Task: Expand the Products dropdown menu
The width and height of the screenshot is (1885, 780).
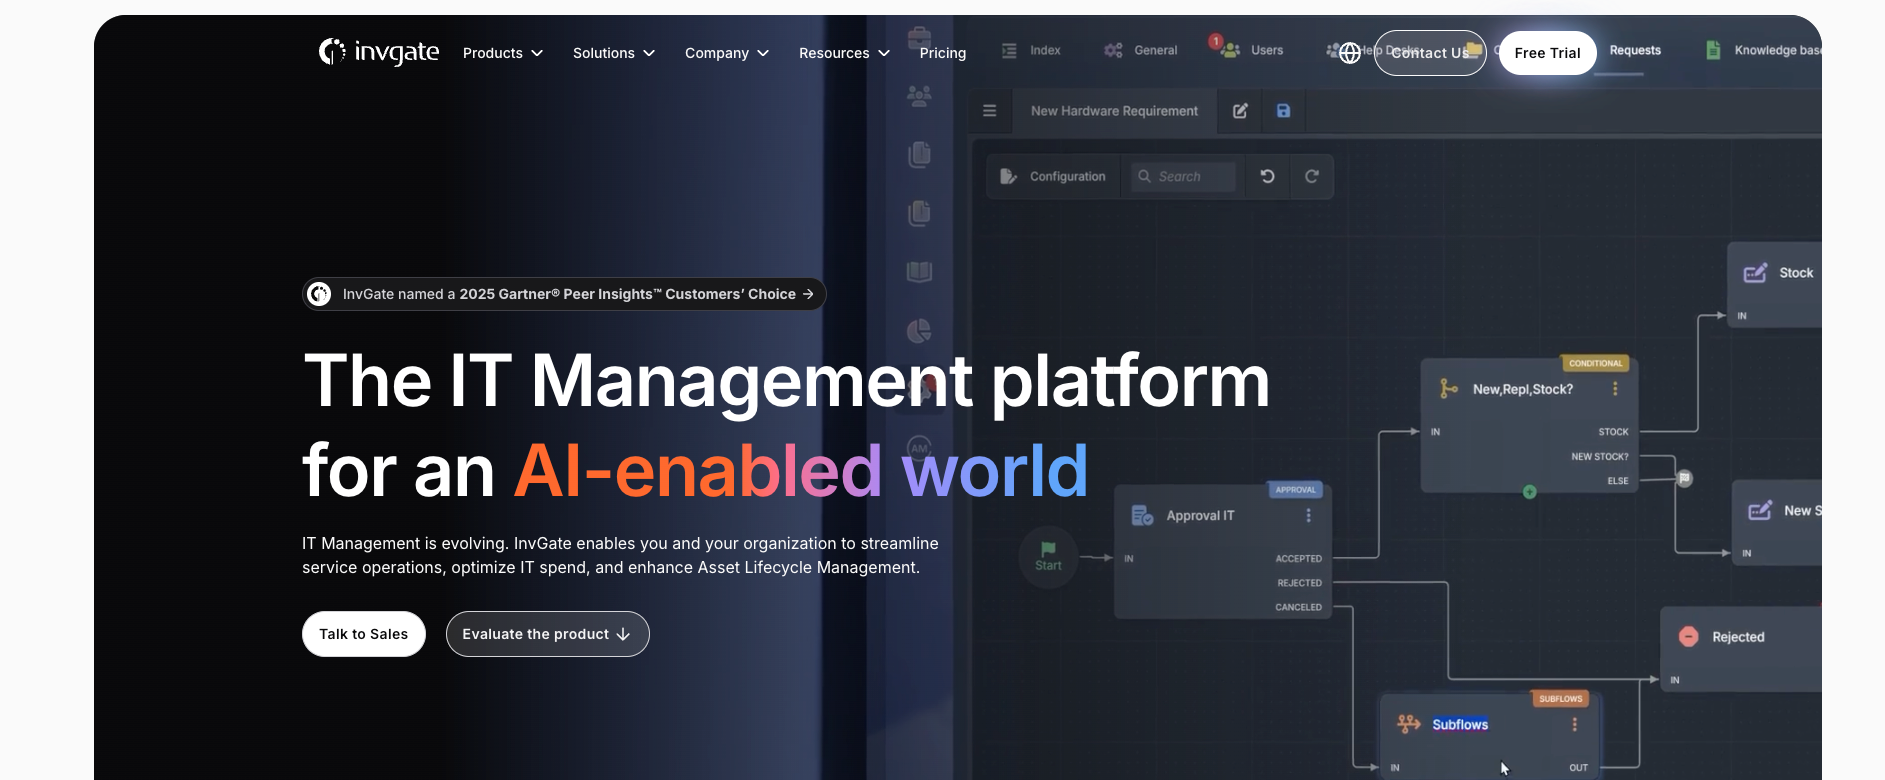Action: 503,53
